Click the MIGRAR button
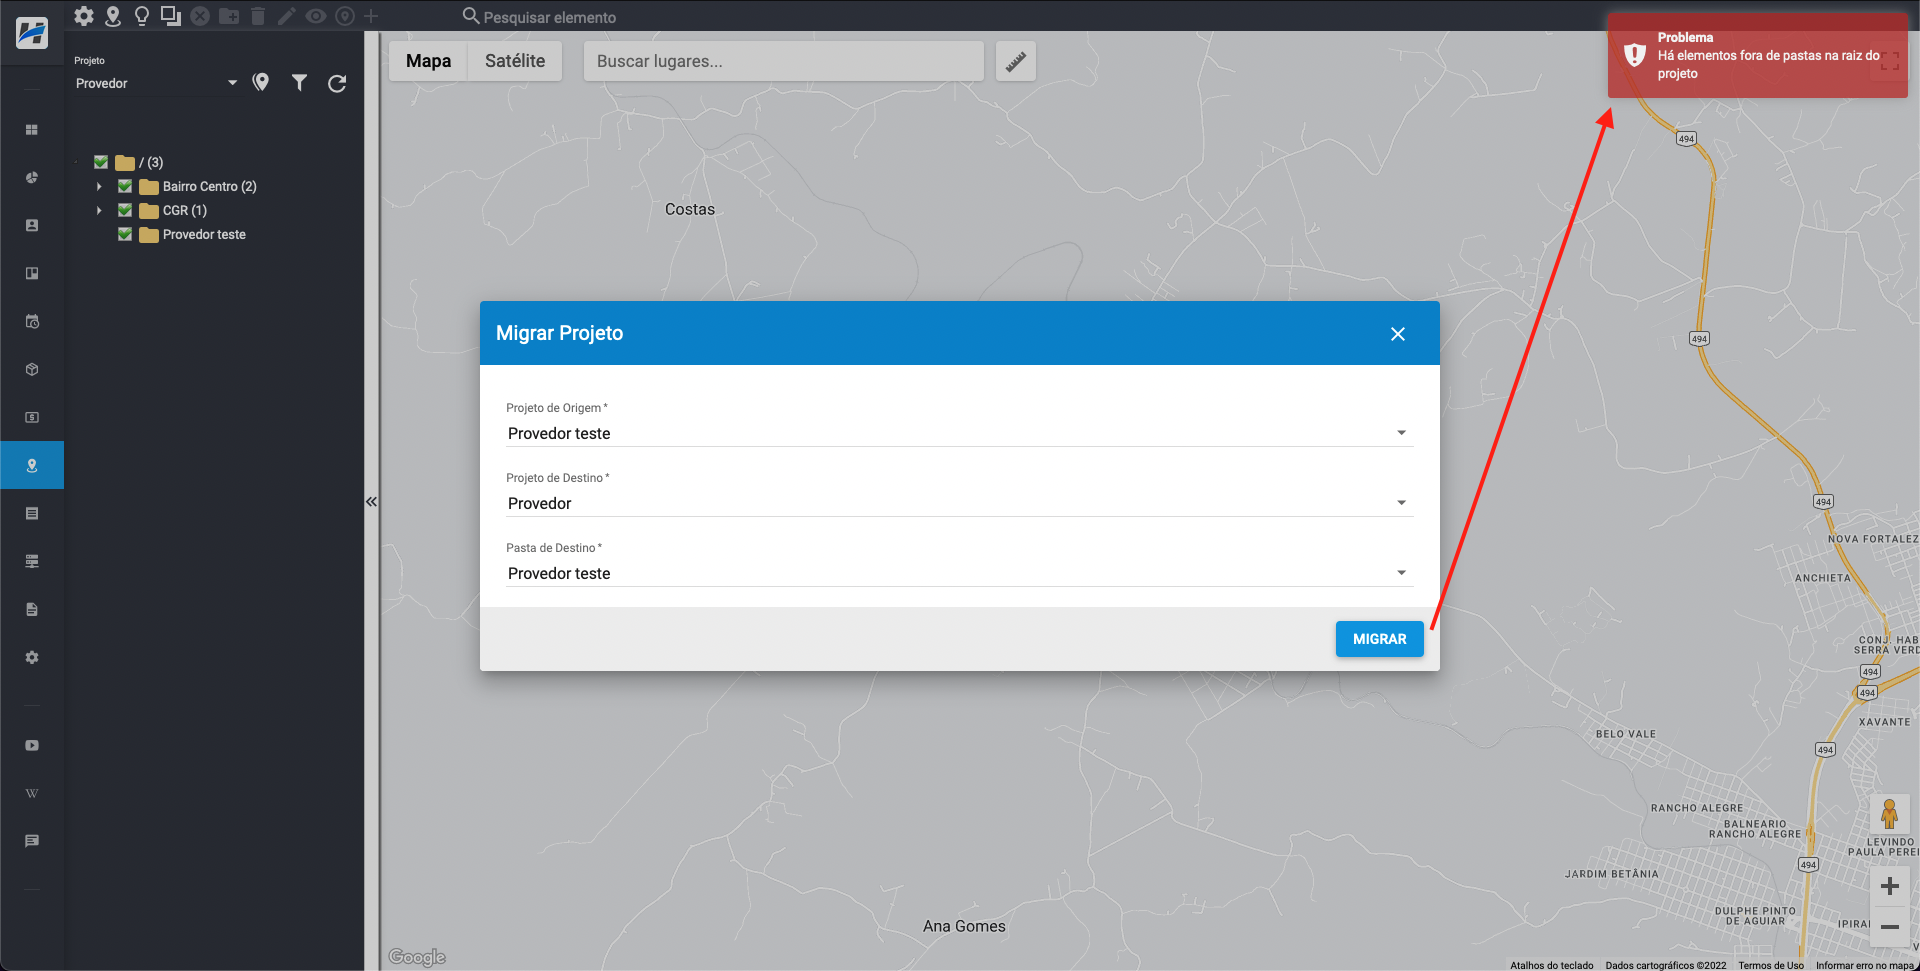 (x=1379, y=639)
